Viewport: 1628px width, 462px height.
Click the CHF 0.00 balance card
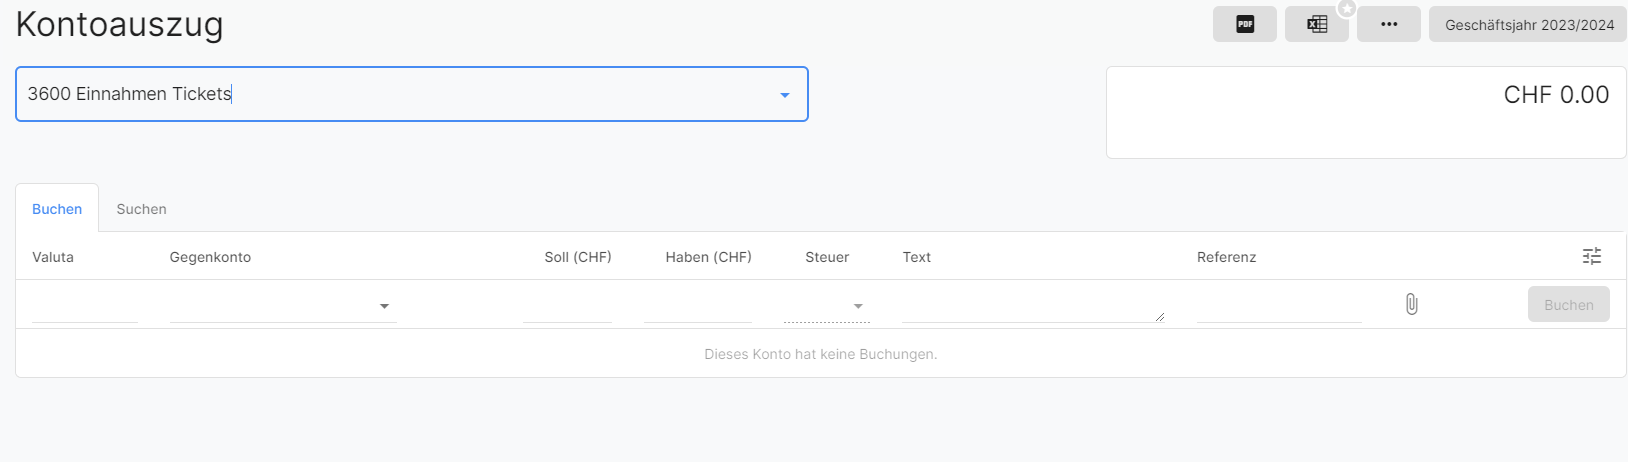click(1365, 112)
